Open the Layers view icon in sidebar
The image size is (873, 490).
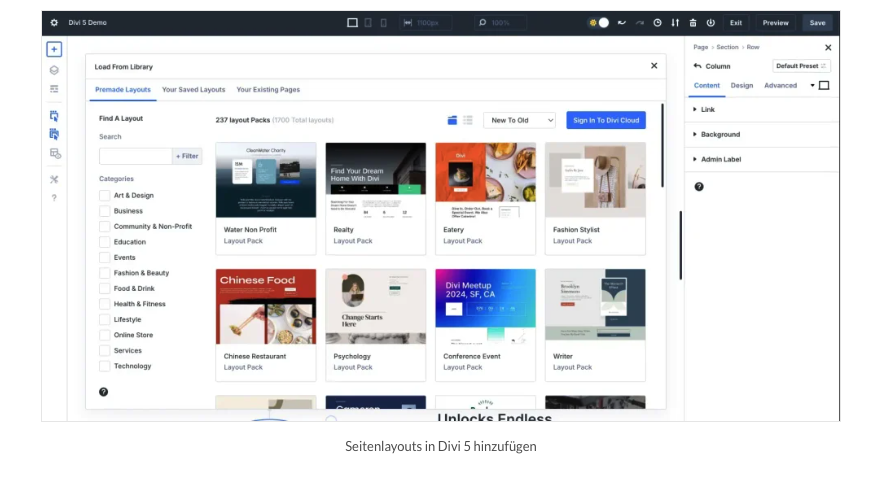point(54,70)
